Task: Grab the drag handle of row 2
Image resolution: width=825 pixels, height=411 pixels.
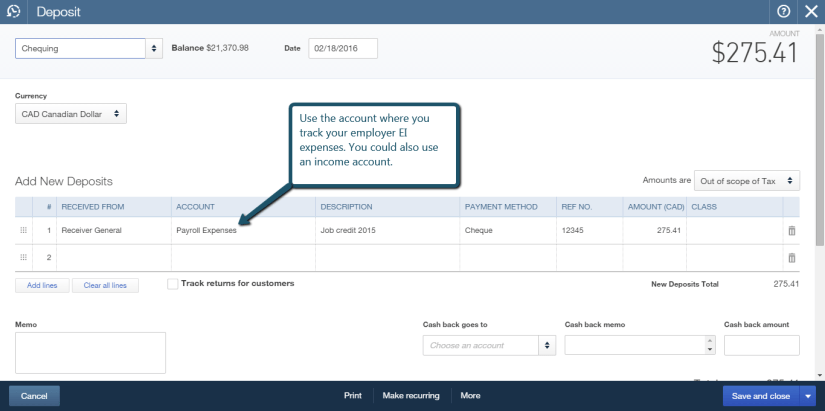Action: [x=24, y=258]
